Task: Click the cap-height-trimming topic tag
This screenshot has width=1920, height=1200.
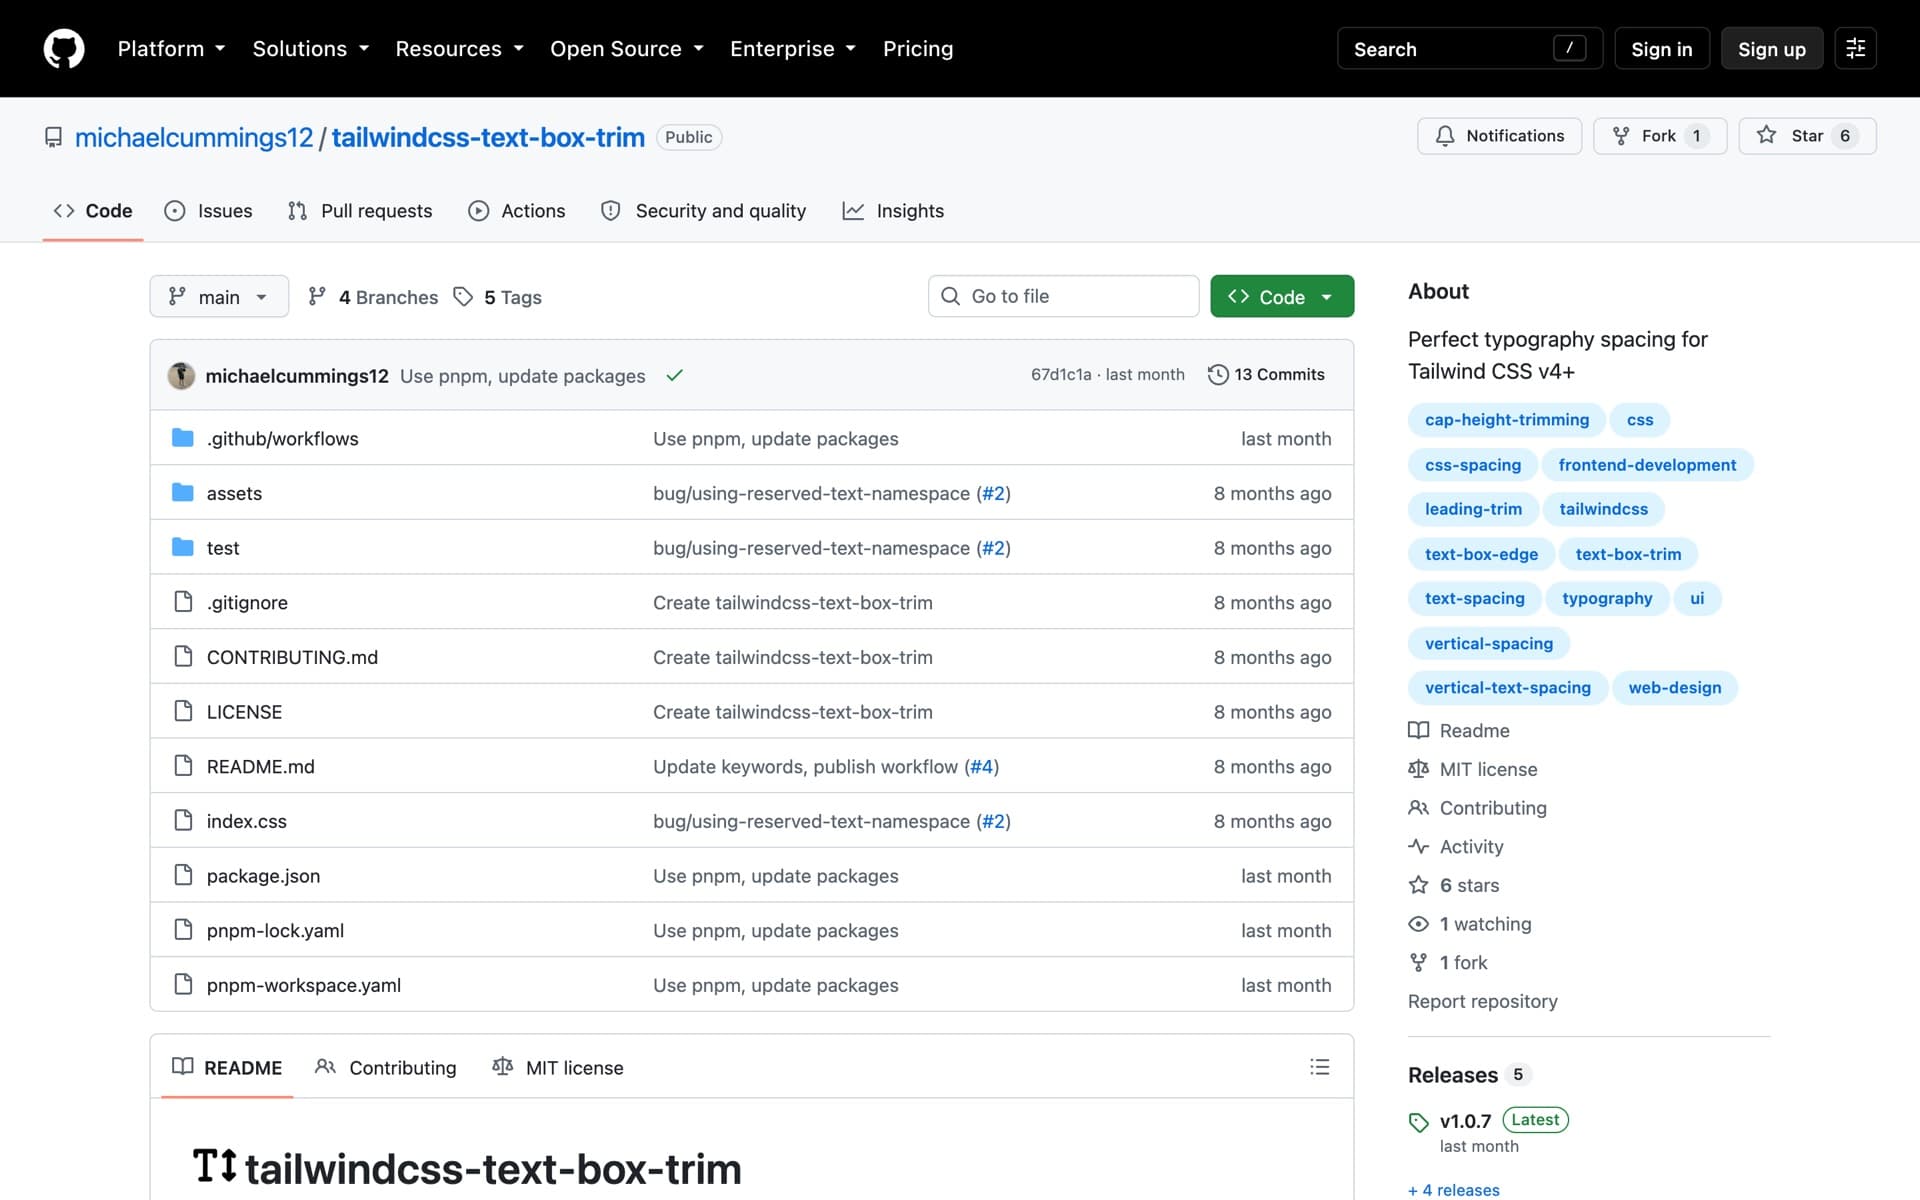Action: point(1506,420)
